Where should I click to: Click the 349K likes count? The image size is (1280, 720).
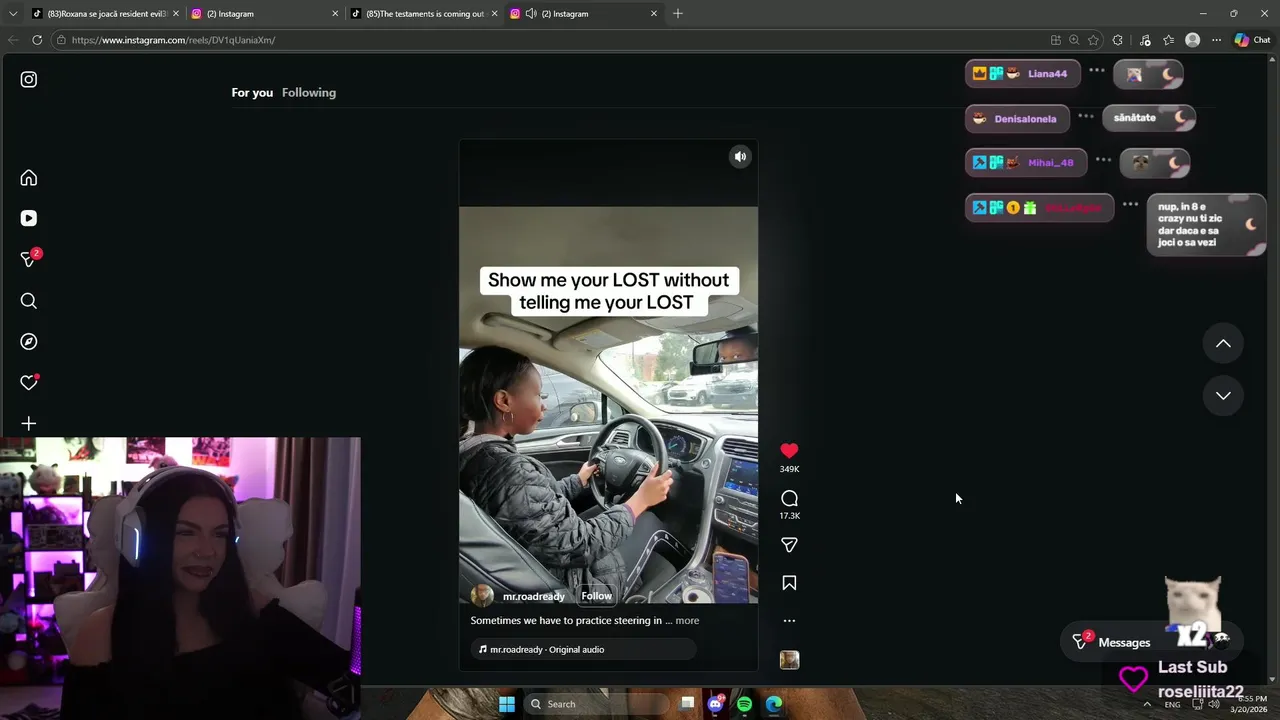789,469
